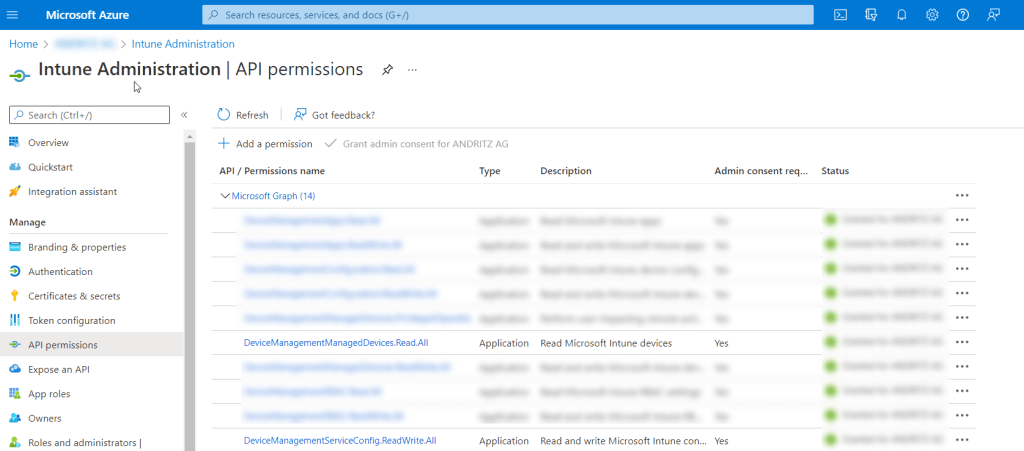
Task: Open the directory and subscription filter icon
Action: (x=871, y=15)
